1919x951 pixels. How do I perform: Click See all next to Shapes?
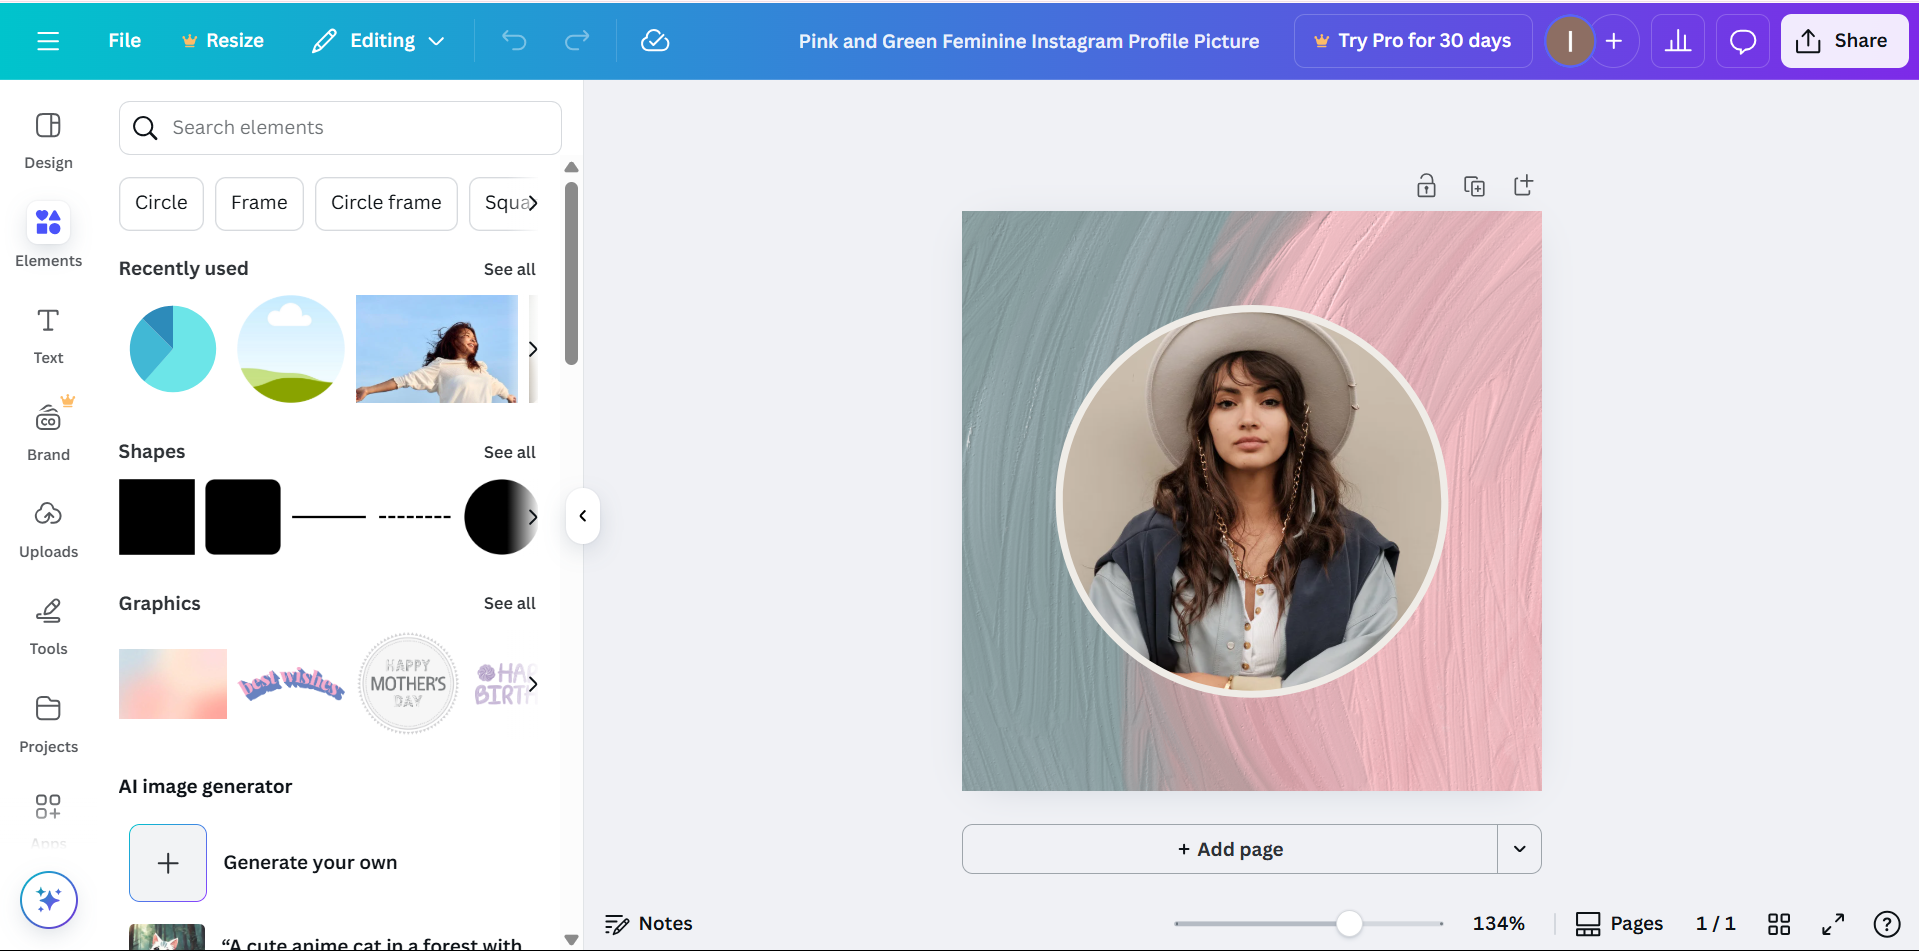click(509, 452)
